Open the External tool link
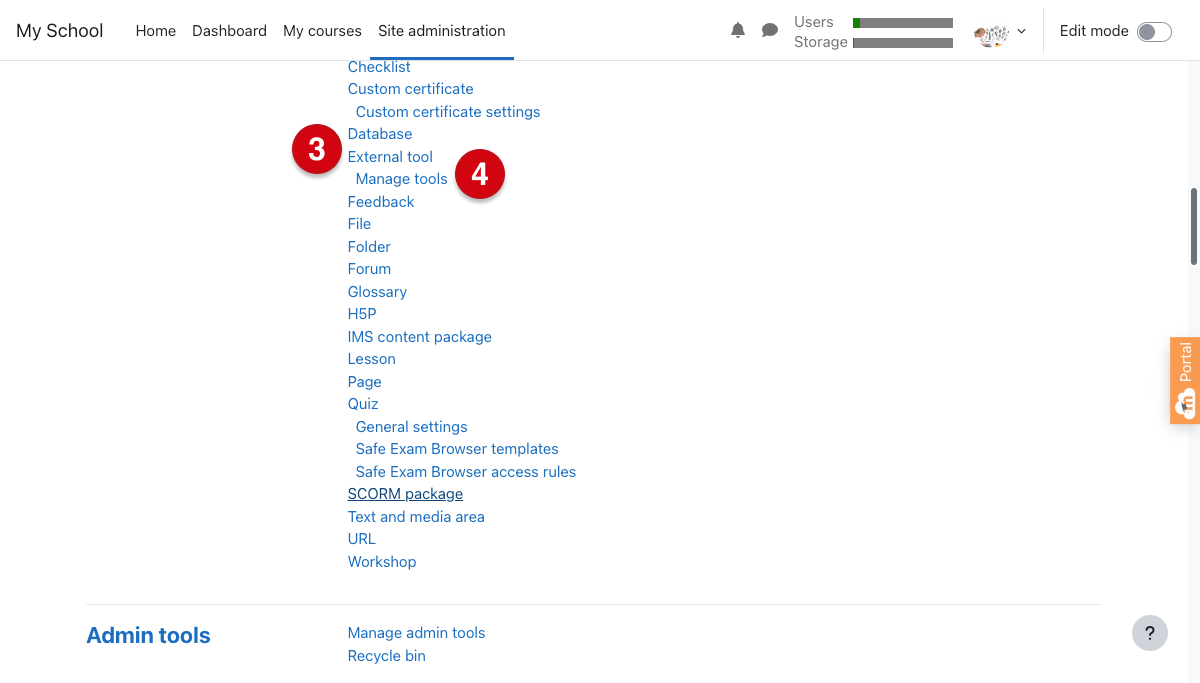1200x683 pixels. 390,157
